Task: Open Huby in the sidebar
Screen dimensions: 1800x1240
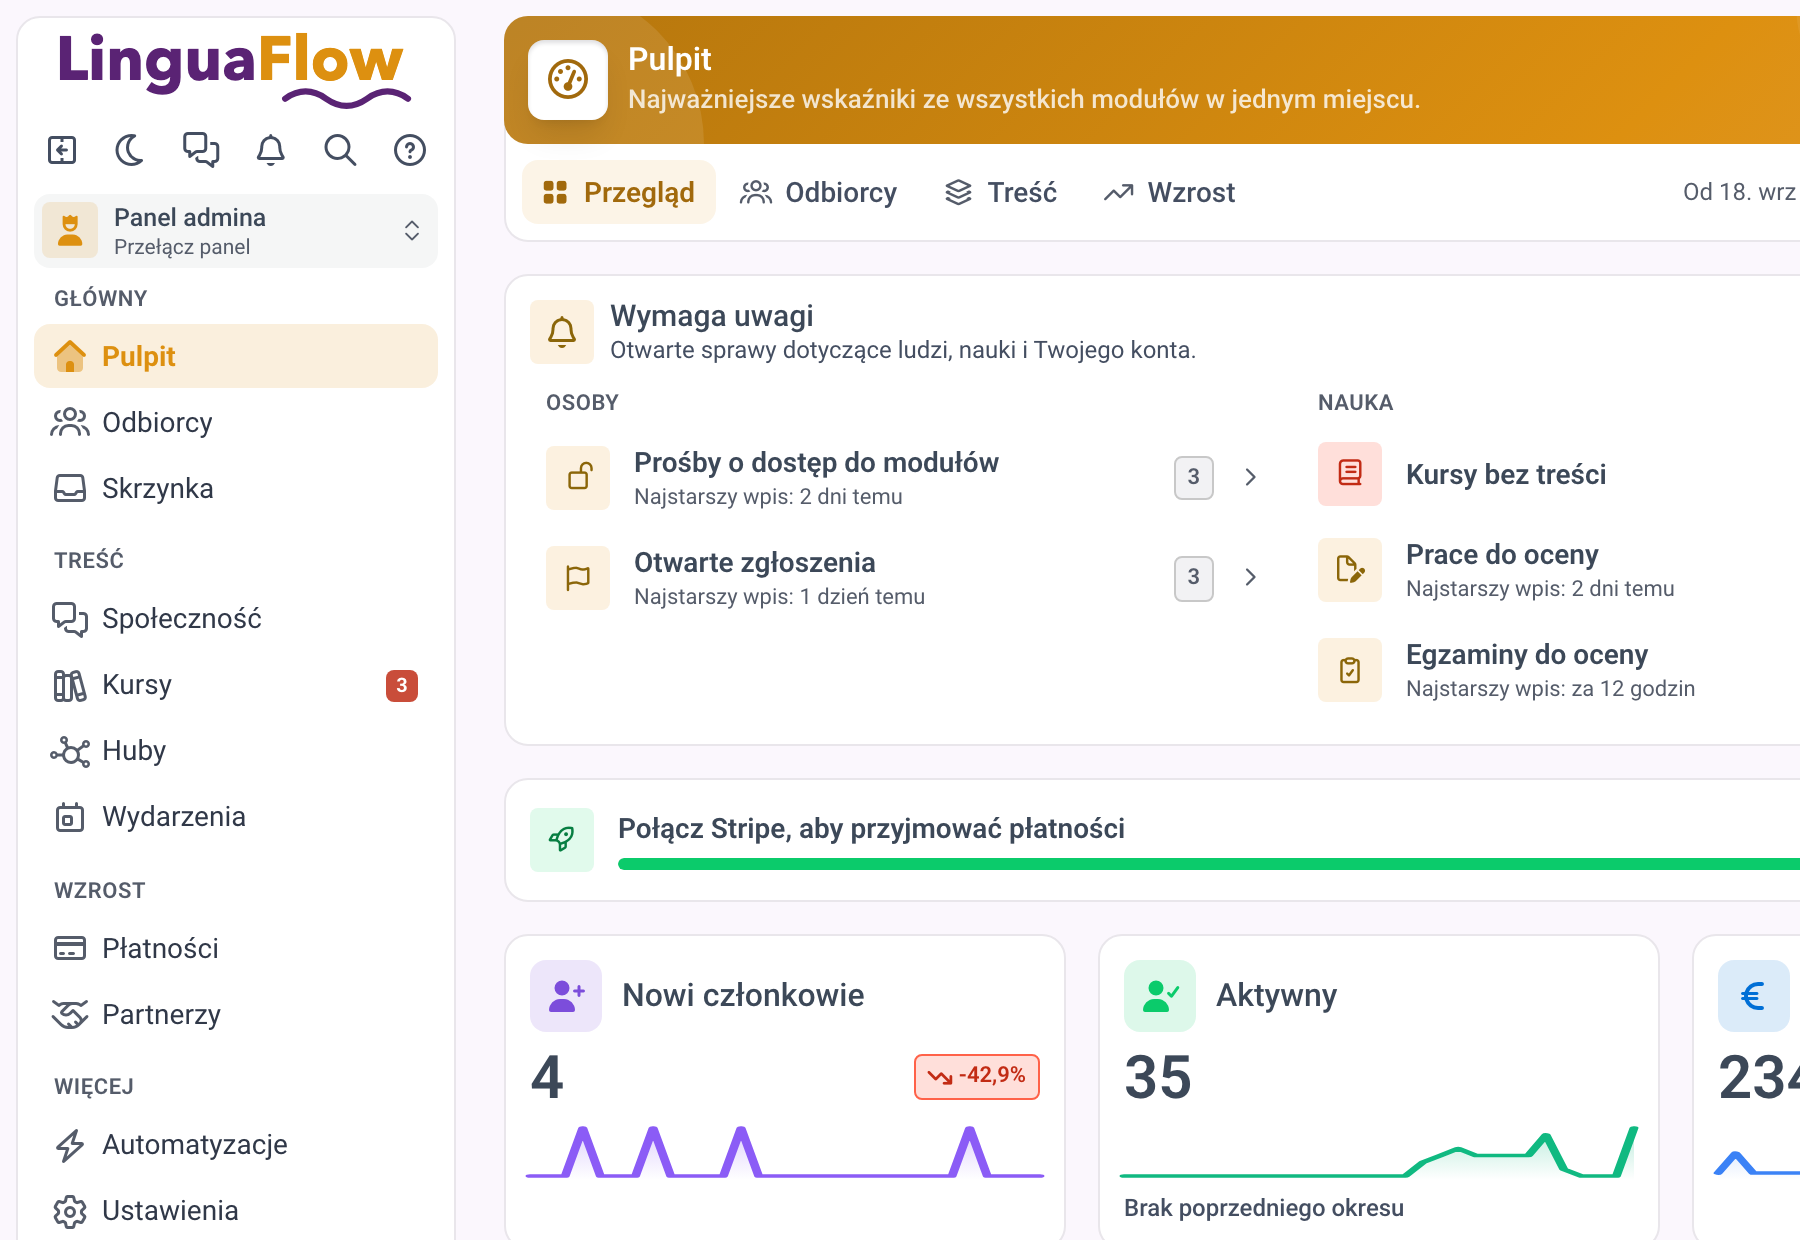Action: (236, 750)
